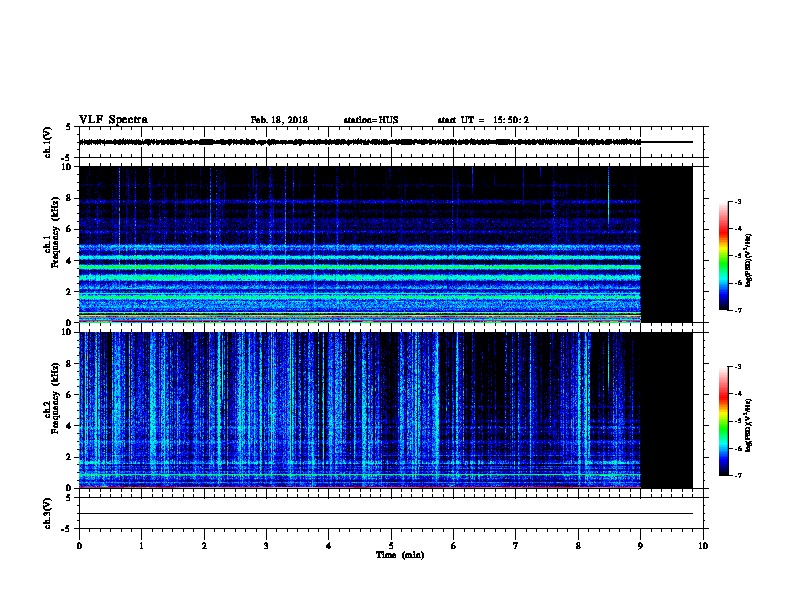Viewport: 792px width, 612px height.
Task: Click the time axis tick "7"
Action: point(516,545)
